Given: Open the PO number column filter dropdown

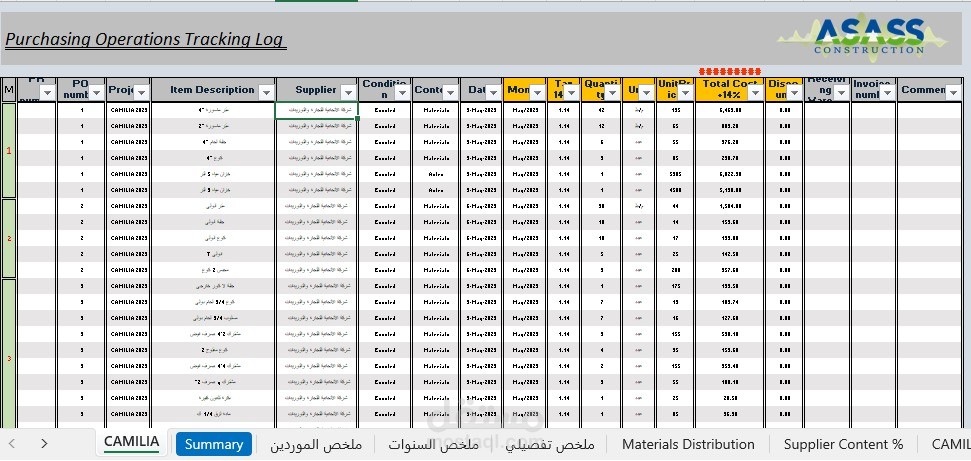Looking at the screenshot, I should coord(97,92).
